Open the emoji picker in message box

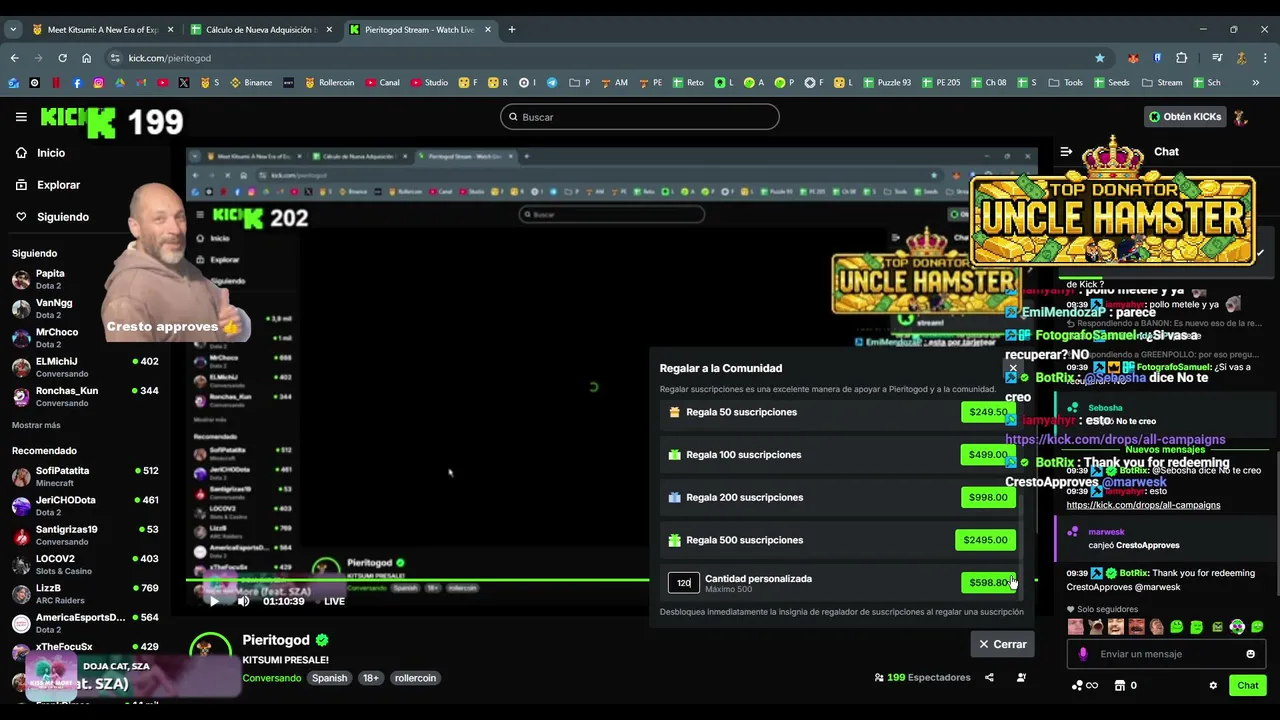(1250, 654)
